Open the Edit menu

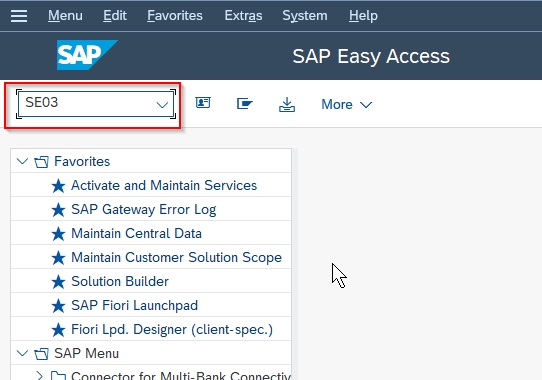pyautogui.click(x=115, y=16)
